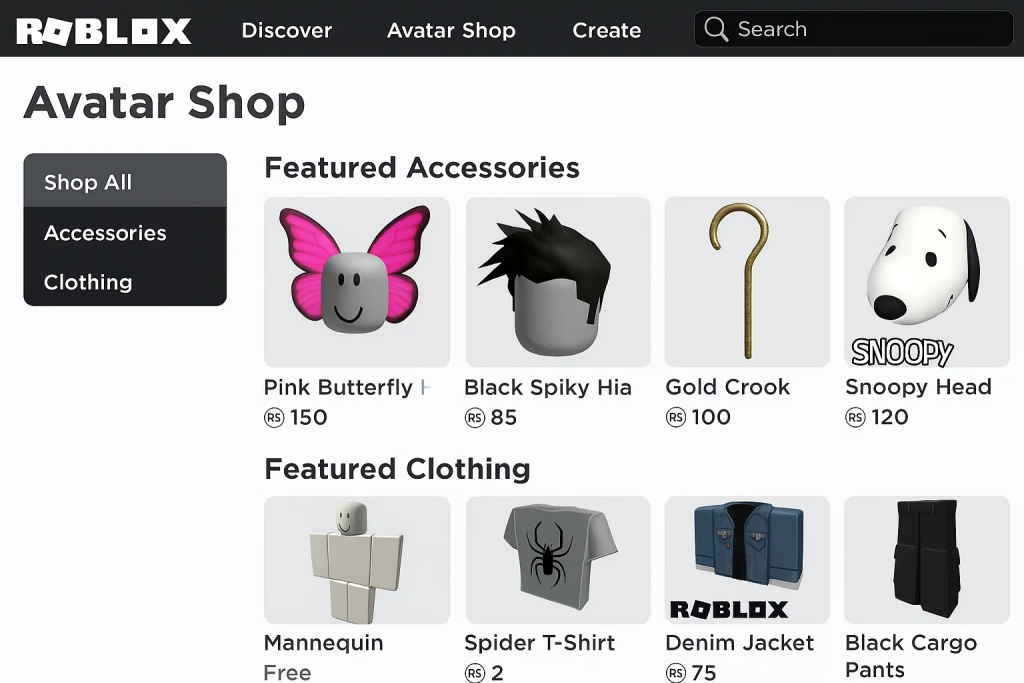This screenshot has width=1024, height=683.
Task: Switch to Clothing category in sidebar
Action: (125, 282)
